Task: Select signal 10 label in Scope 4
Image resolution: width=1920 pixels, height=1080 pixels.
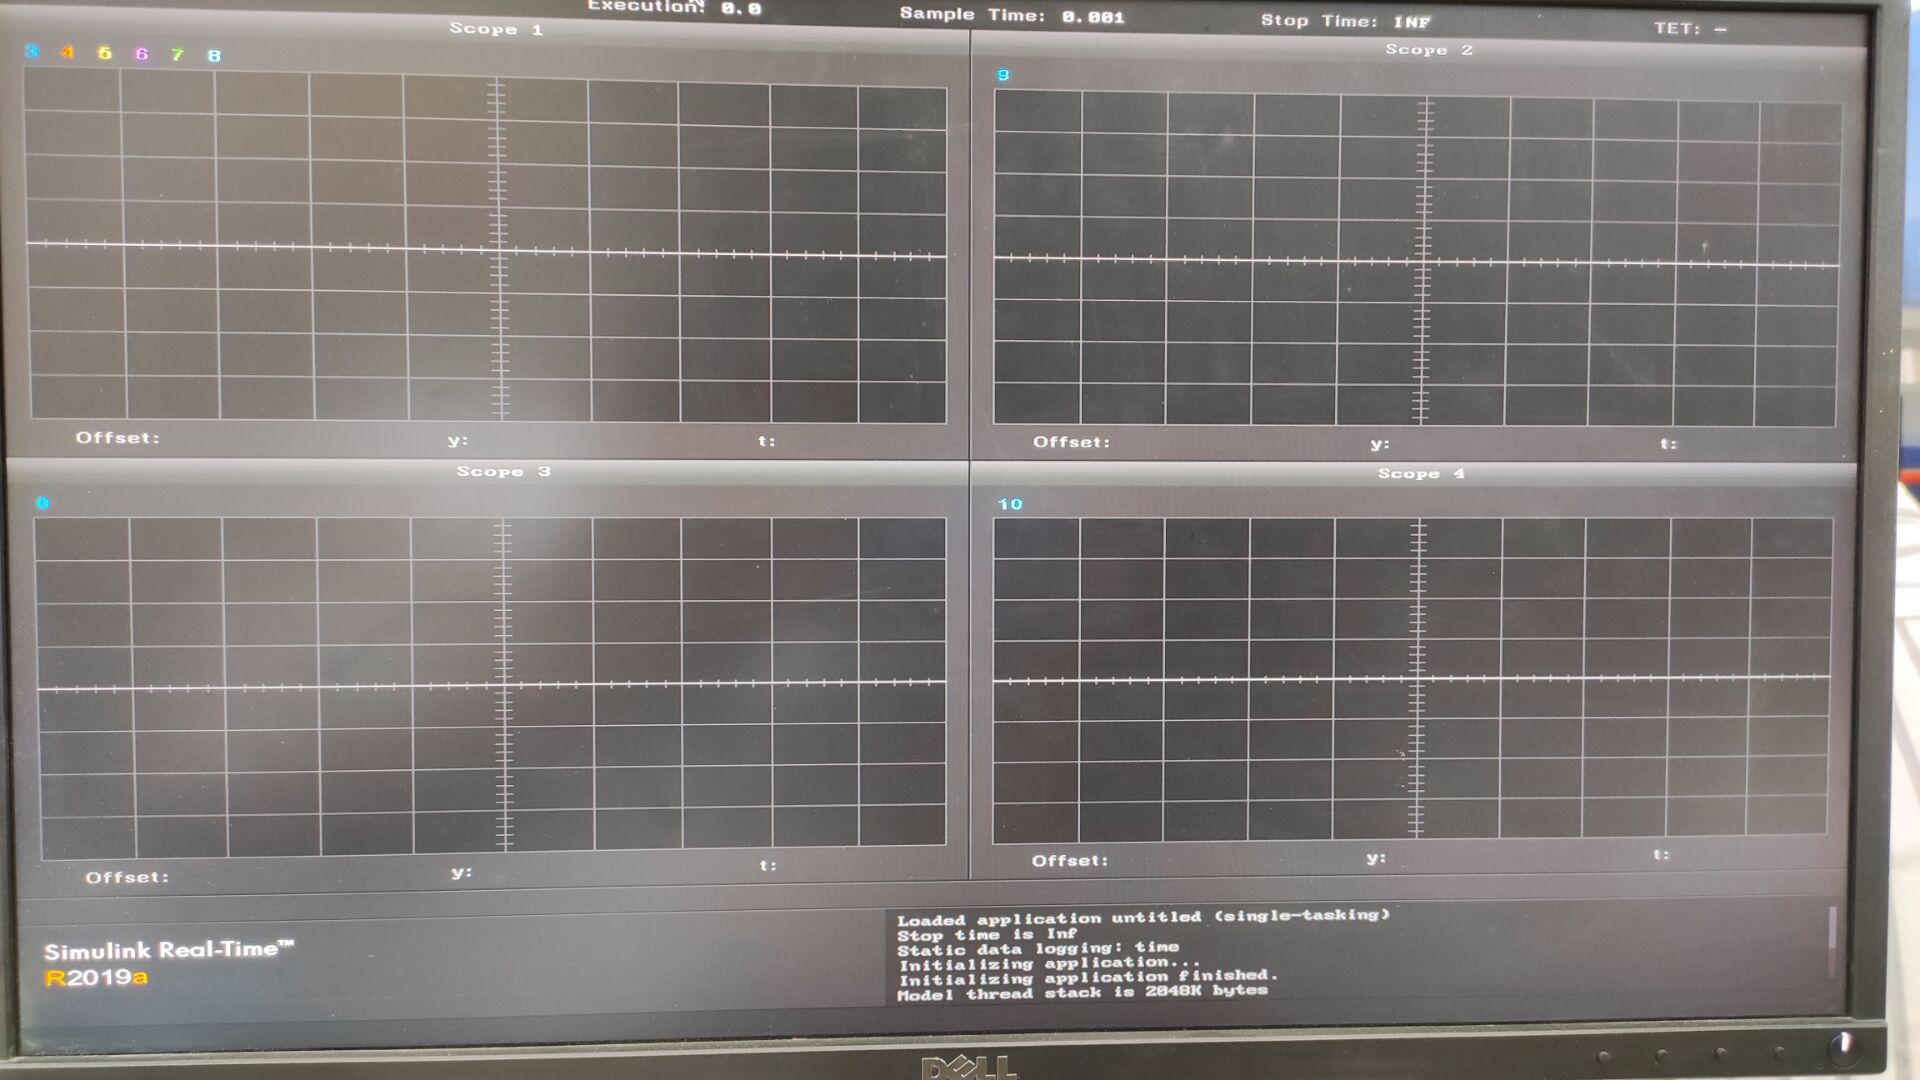Action: (x=1010, y=505)
